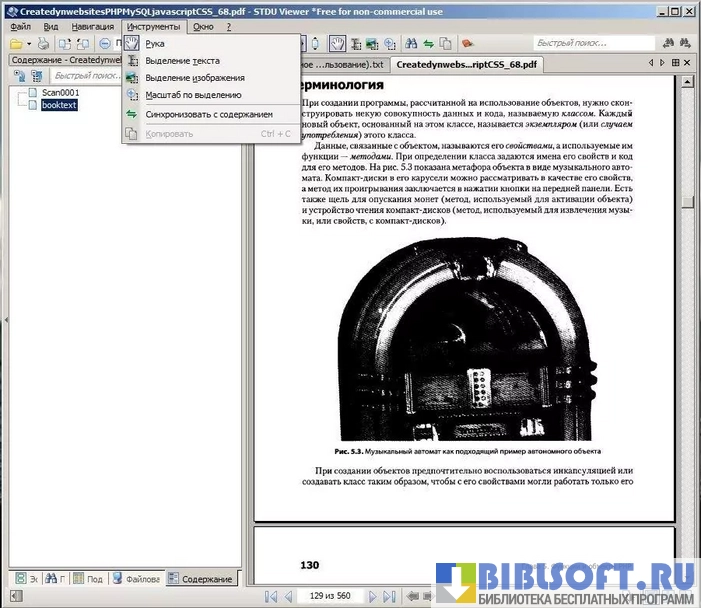Click the print icon in toolbar
Viewport: 701px width, 608px height.
coord(43,44)
